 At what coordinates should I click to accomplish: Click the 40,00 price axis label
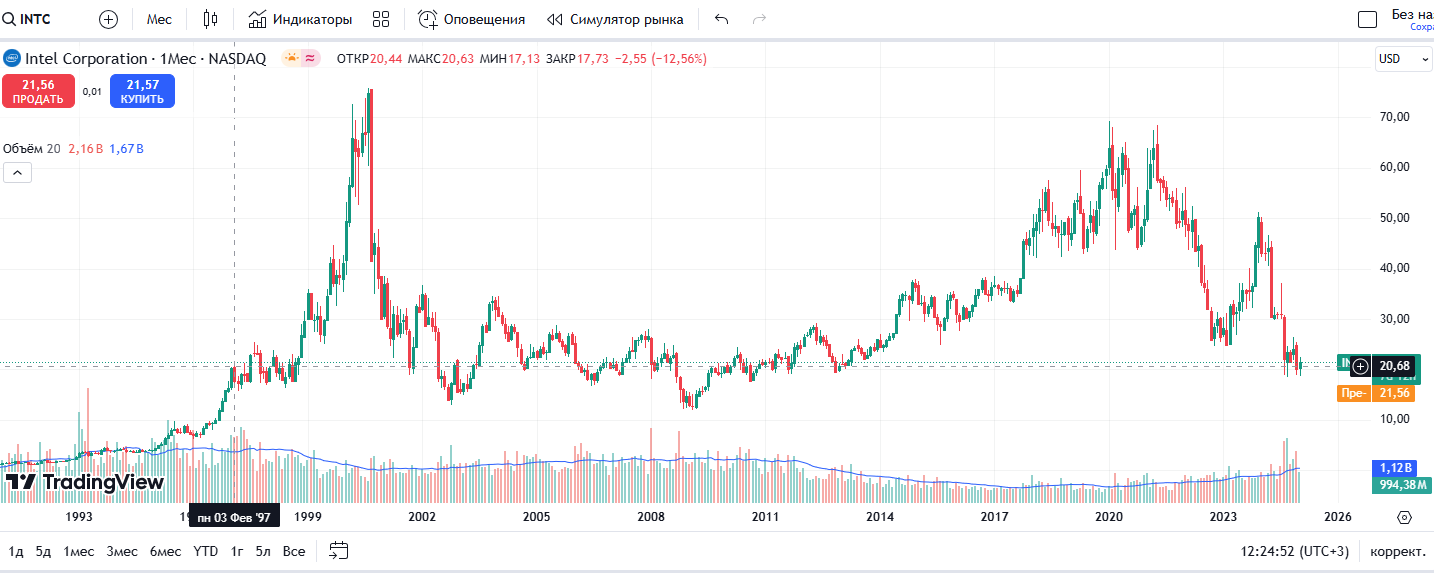[1395, 268]
